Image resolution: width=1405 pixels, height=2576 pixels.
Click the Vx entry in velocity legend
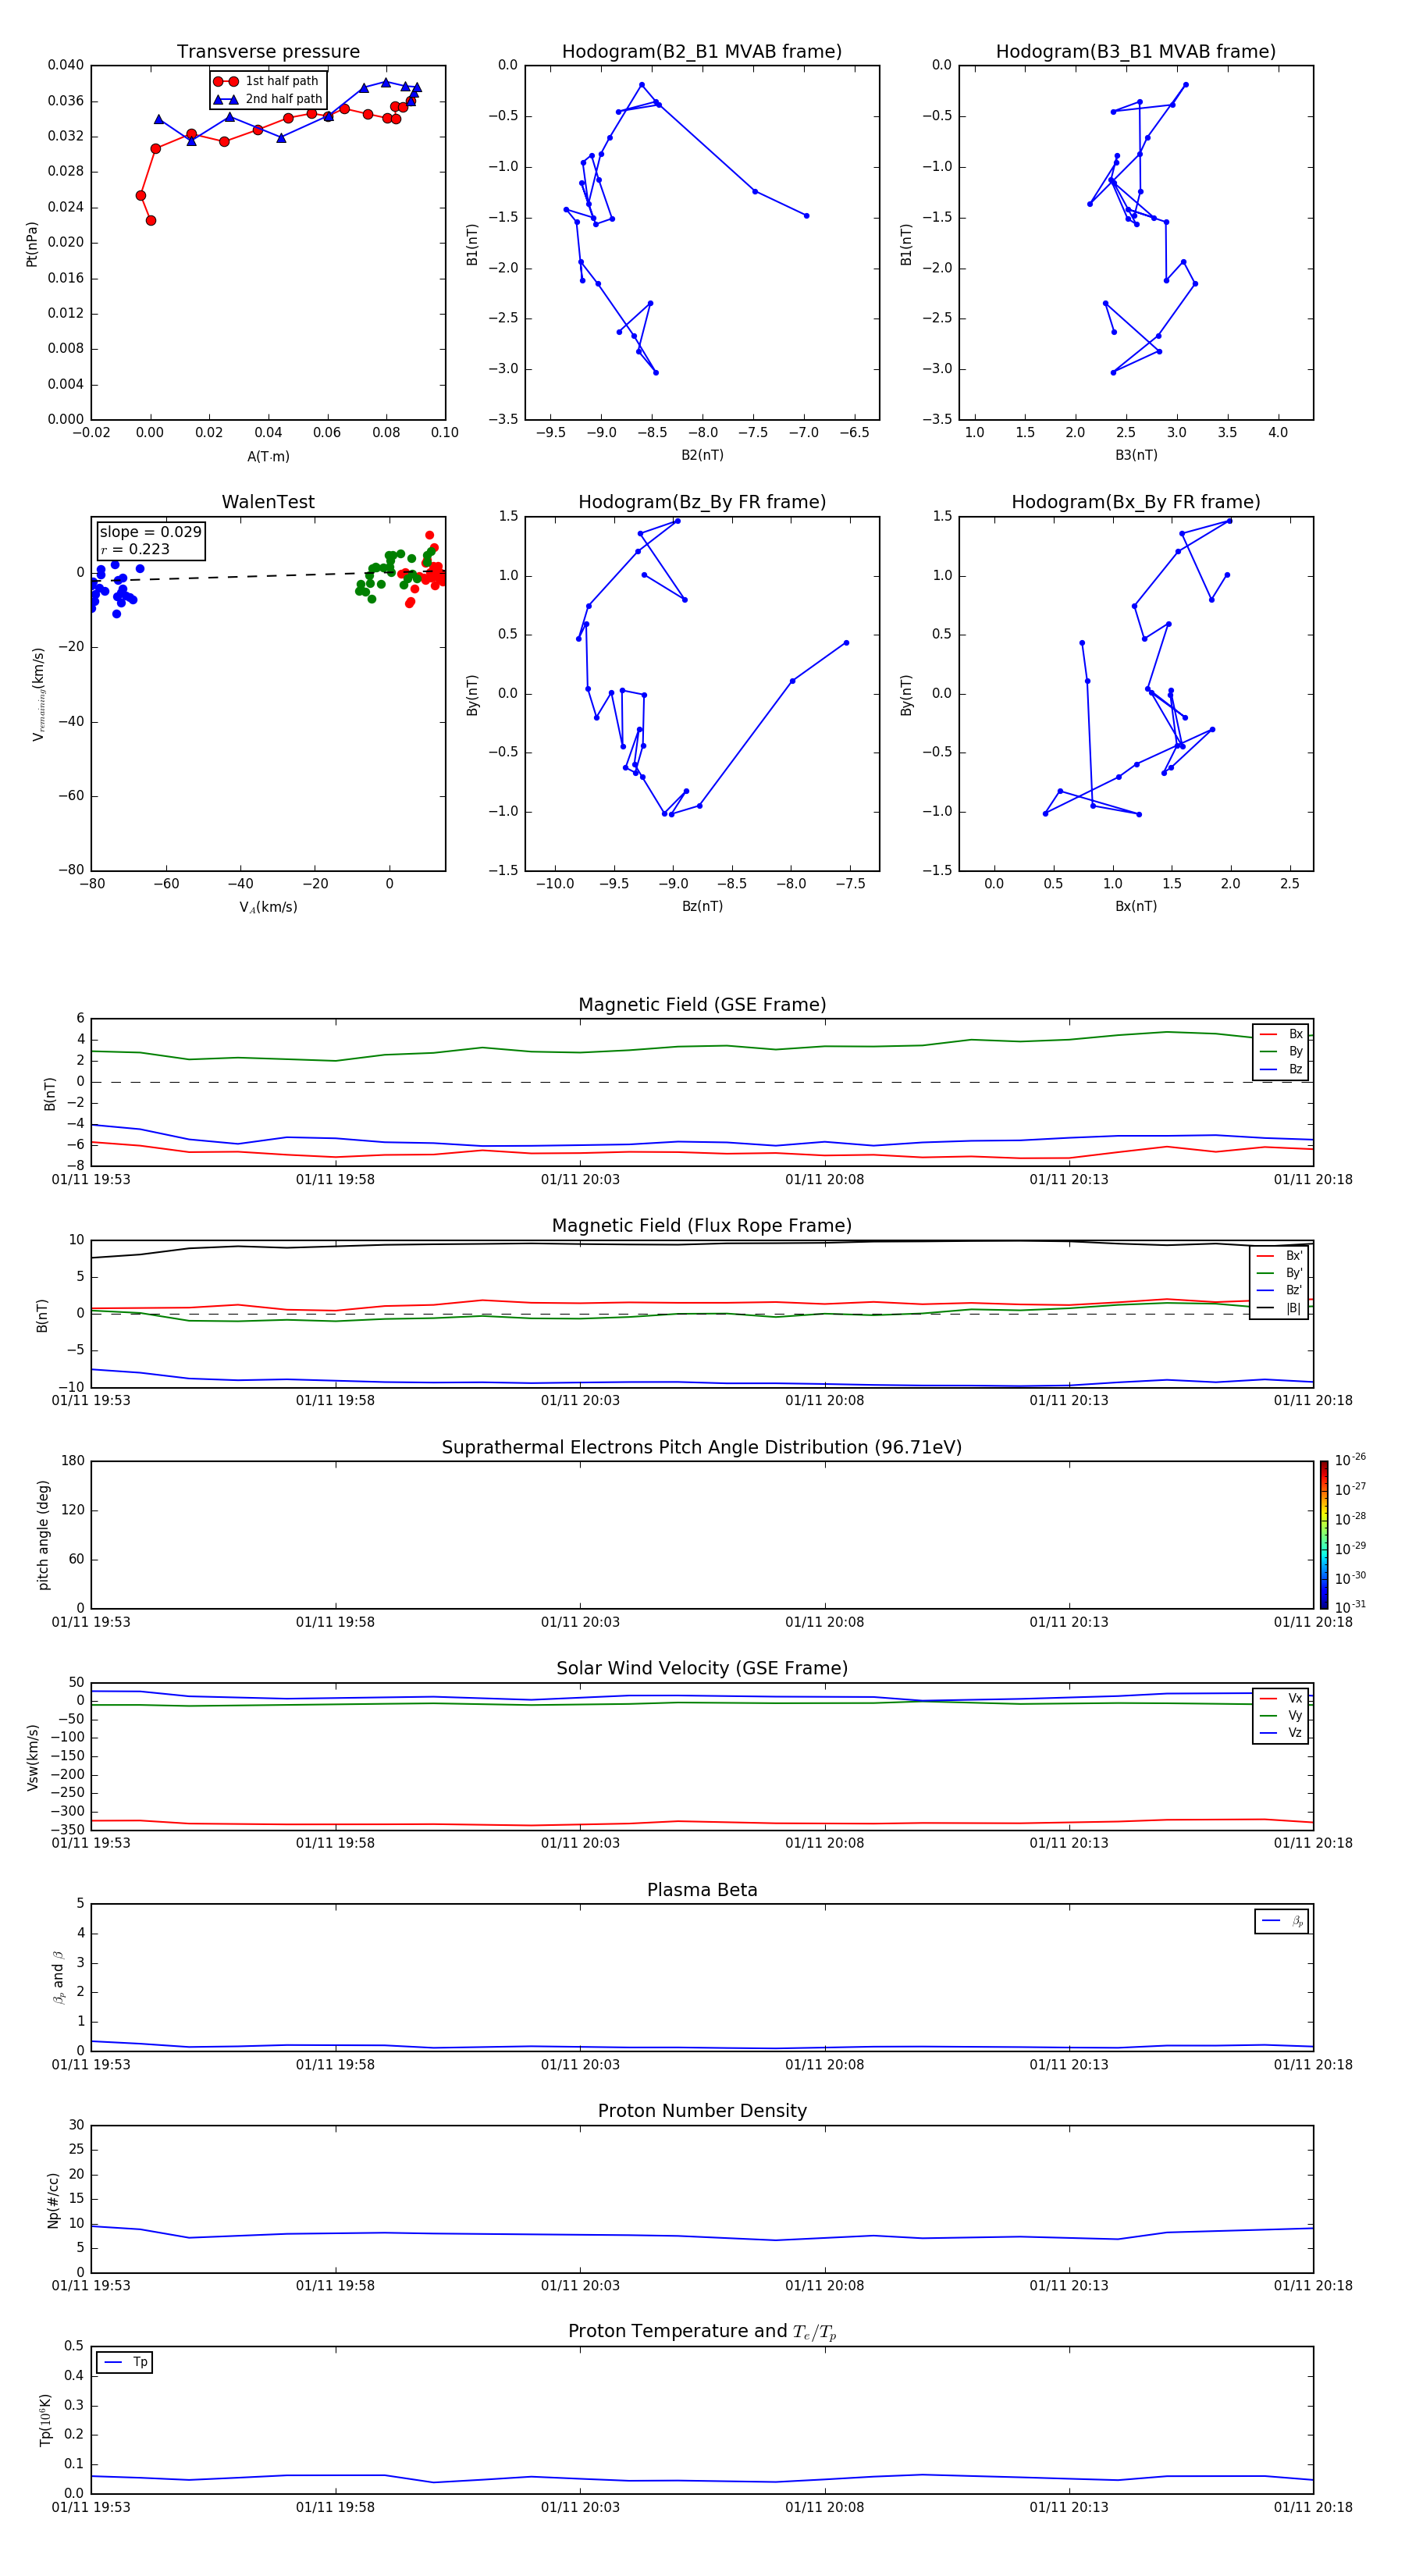(x=1281, y=1699)
